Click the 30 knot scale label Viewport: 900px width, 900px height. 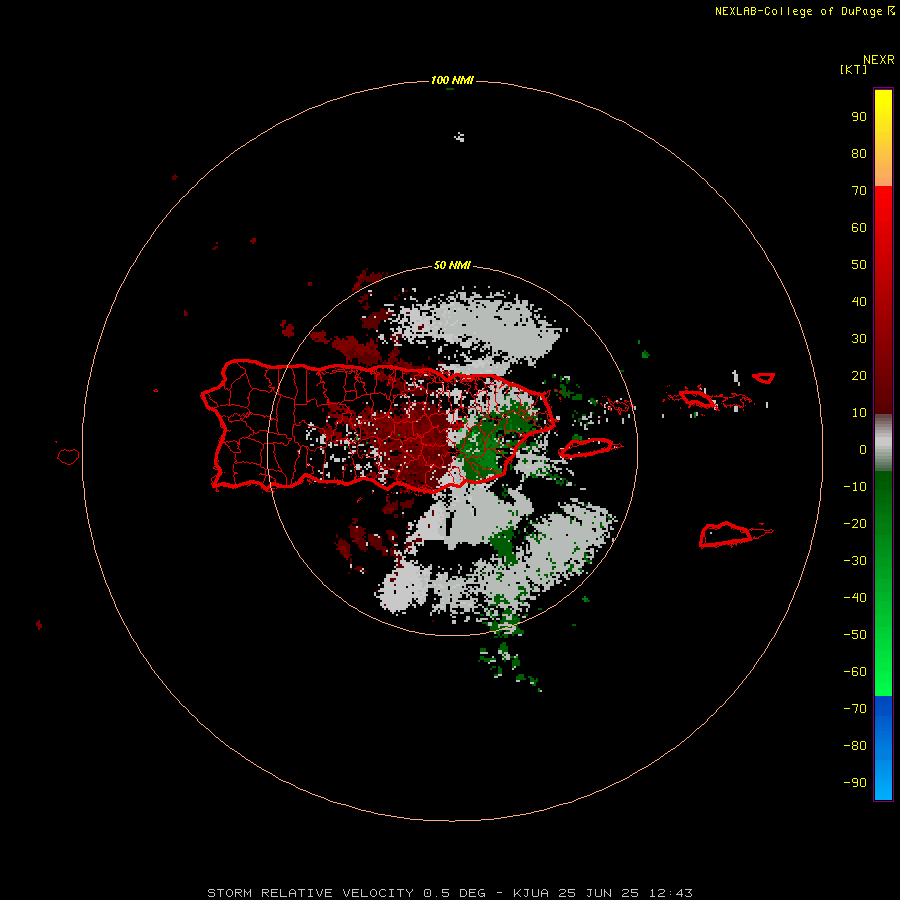859,339
